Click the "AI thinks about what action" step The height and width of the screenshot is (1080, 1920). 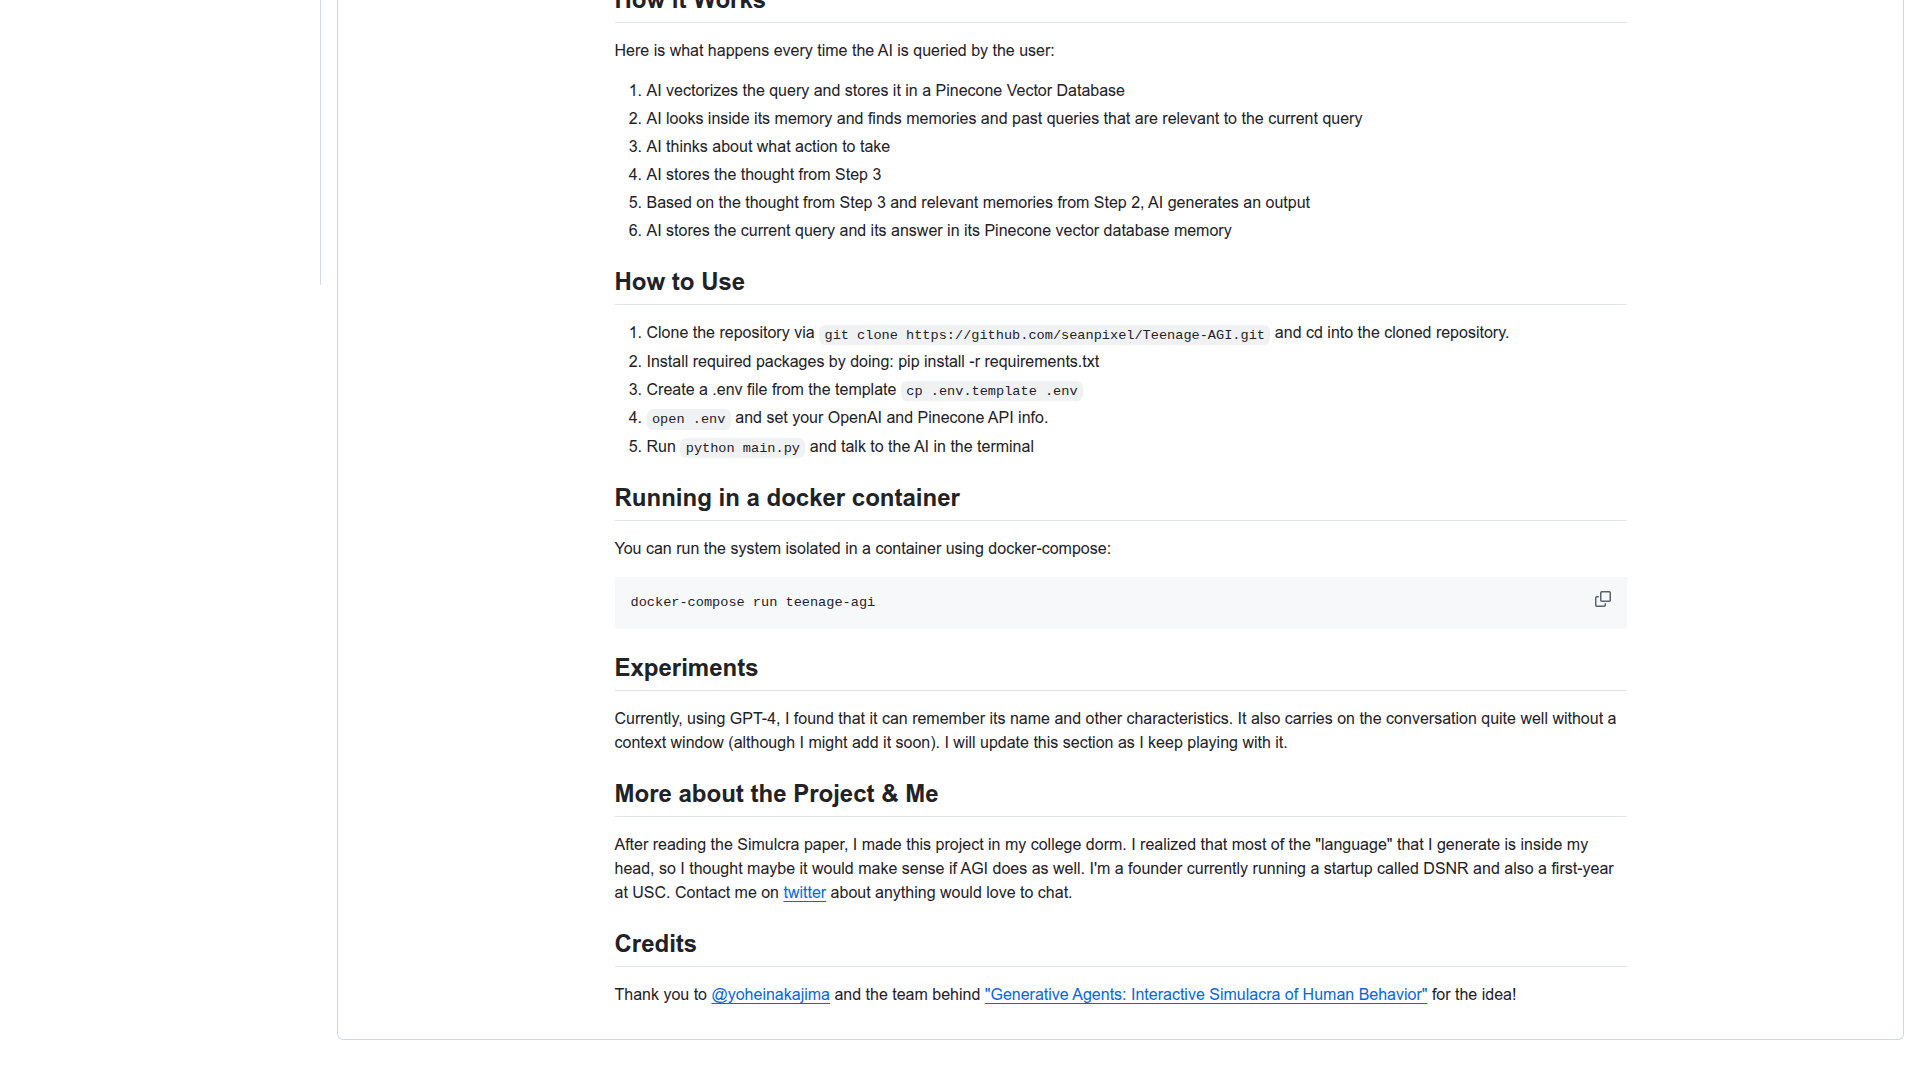767,147
